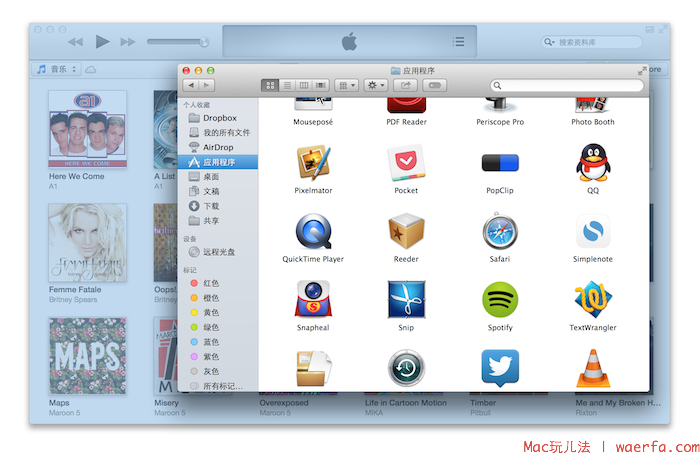Screen dimensions: 700x457
Task: Select the 橙色 orange tag
Action: [218, 298]
